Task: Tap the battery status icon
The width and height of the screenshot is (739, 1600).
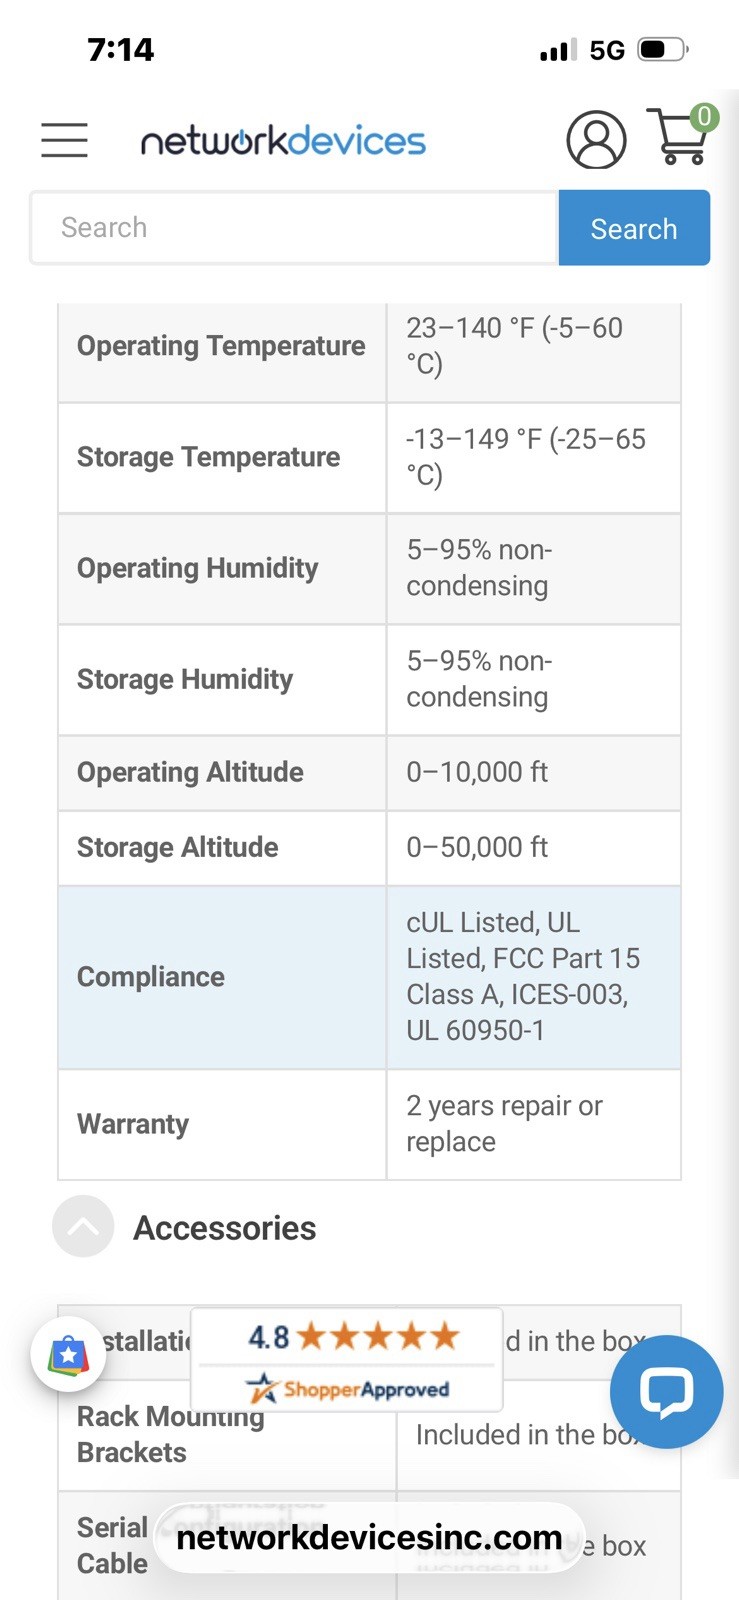Action: 663,49
